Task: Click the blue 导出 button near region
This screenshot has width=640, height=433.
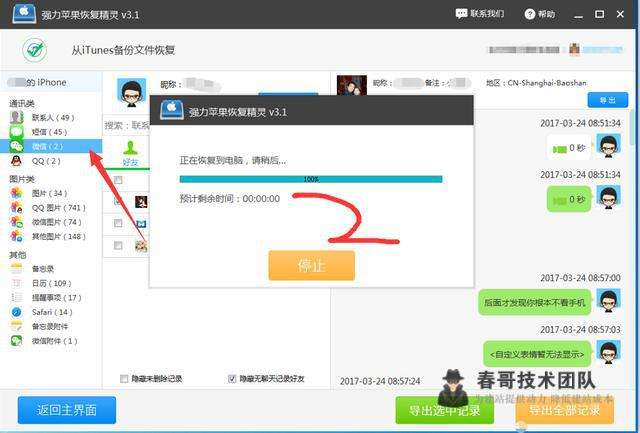Action: pos(608,100)
